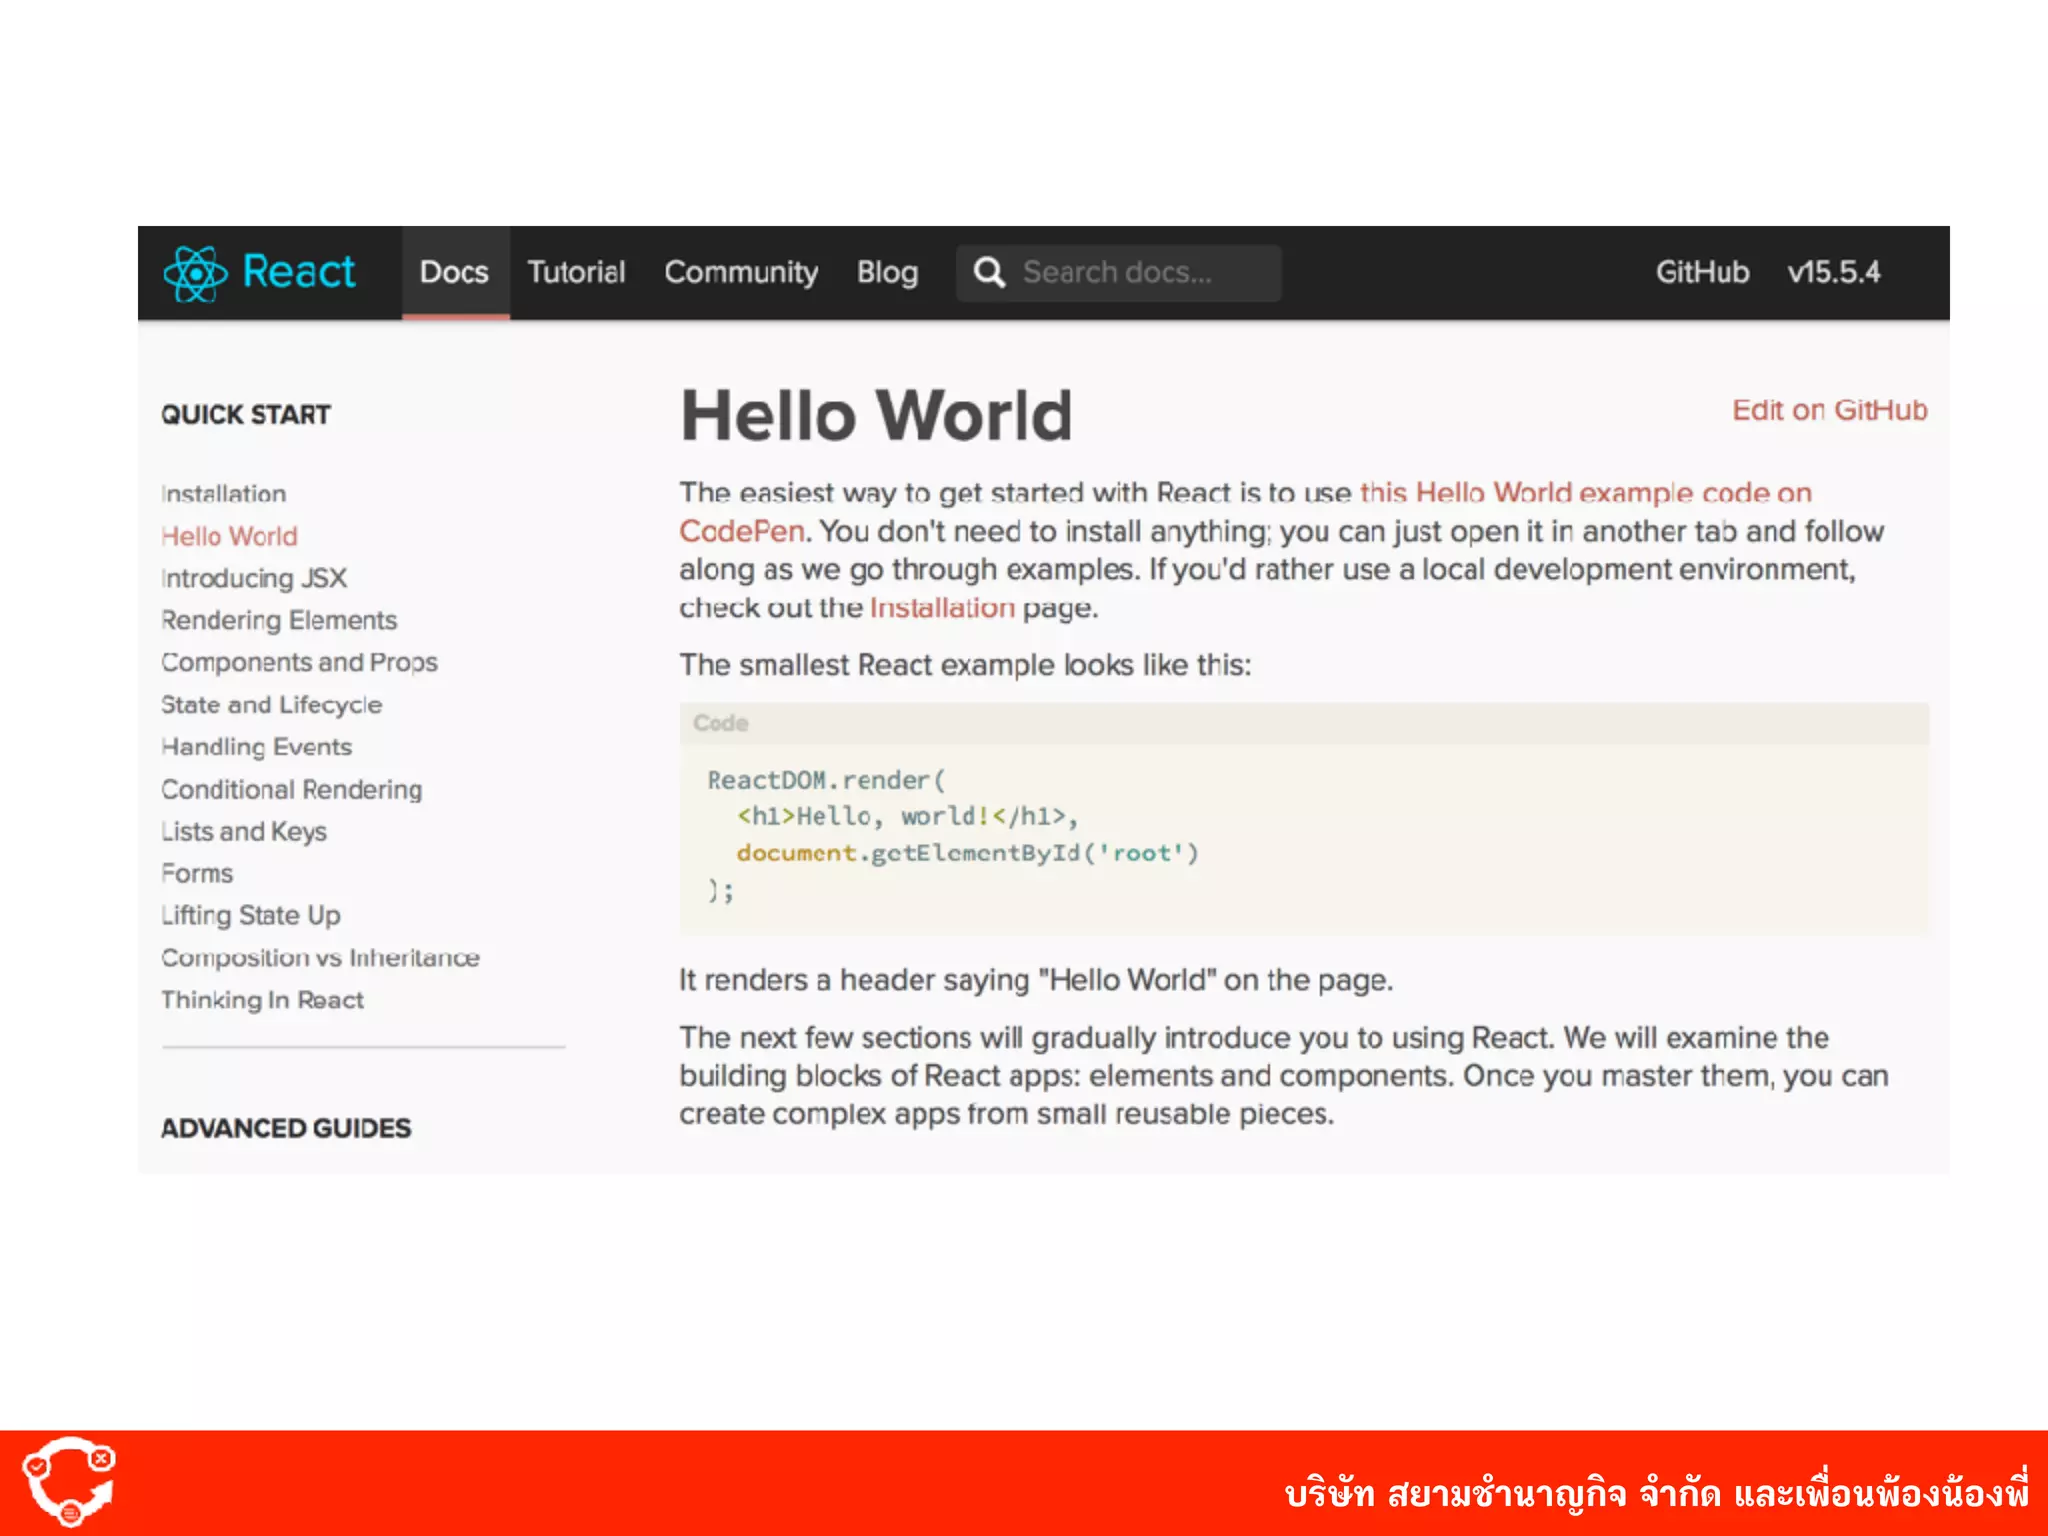Click the company logo in red footer
Screen dimensions: 2048x1536
(x=69, y=1482)
